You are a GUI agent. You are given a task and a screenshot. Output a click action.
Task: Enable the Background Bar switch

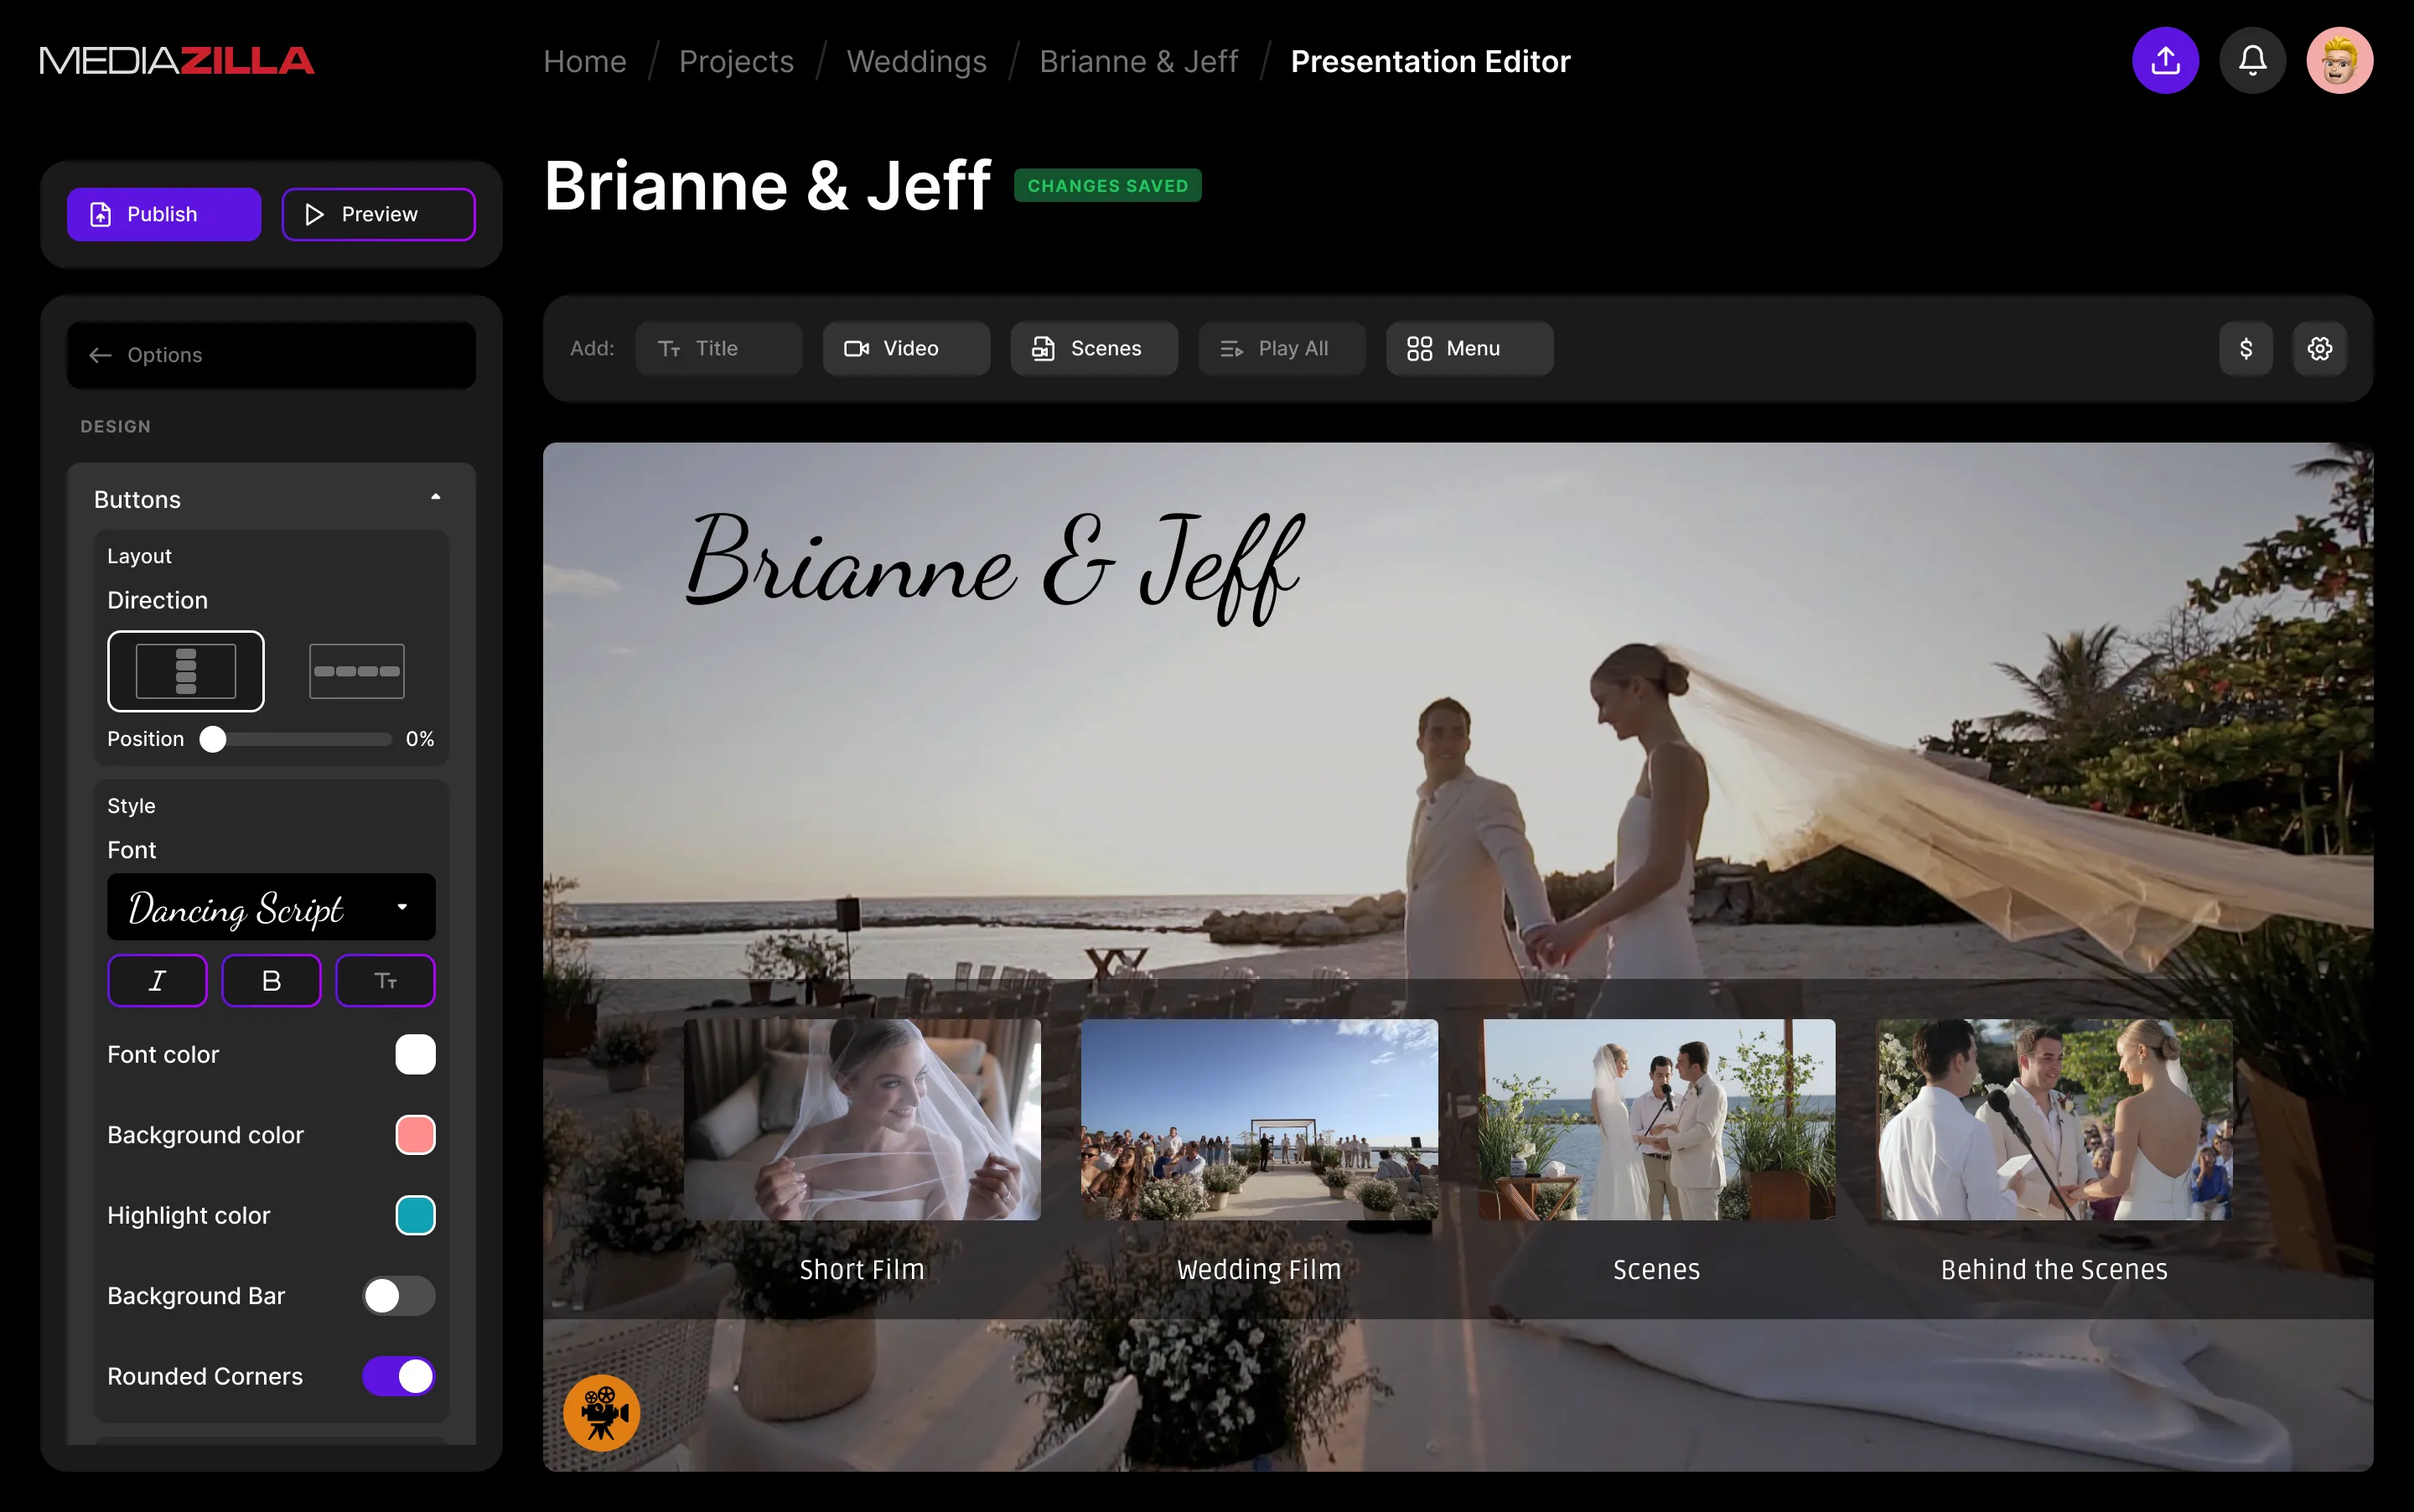click(398, 1296)
